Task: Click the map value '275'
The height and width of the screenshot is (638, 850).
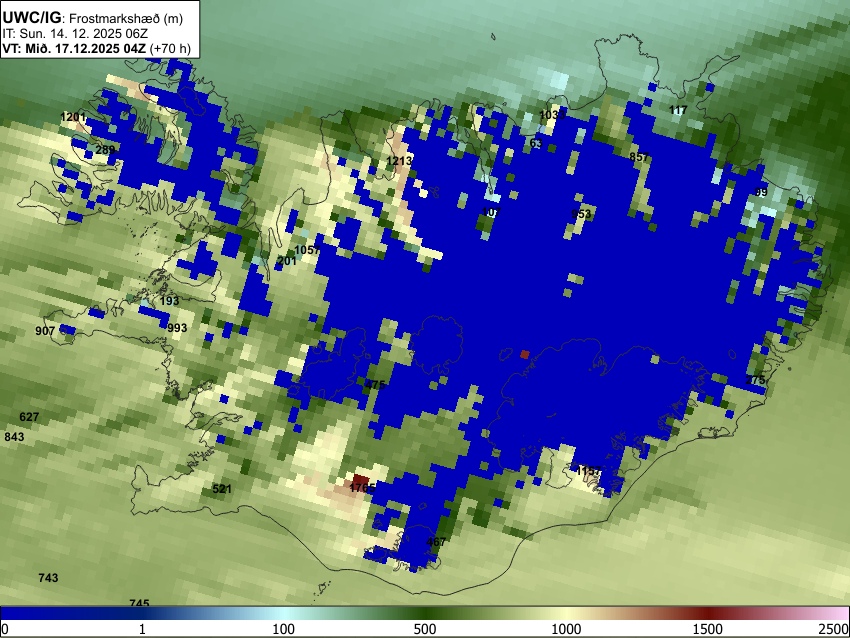Action: click(755, 380)
